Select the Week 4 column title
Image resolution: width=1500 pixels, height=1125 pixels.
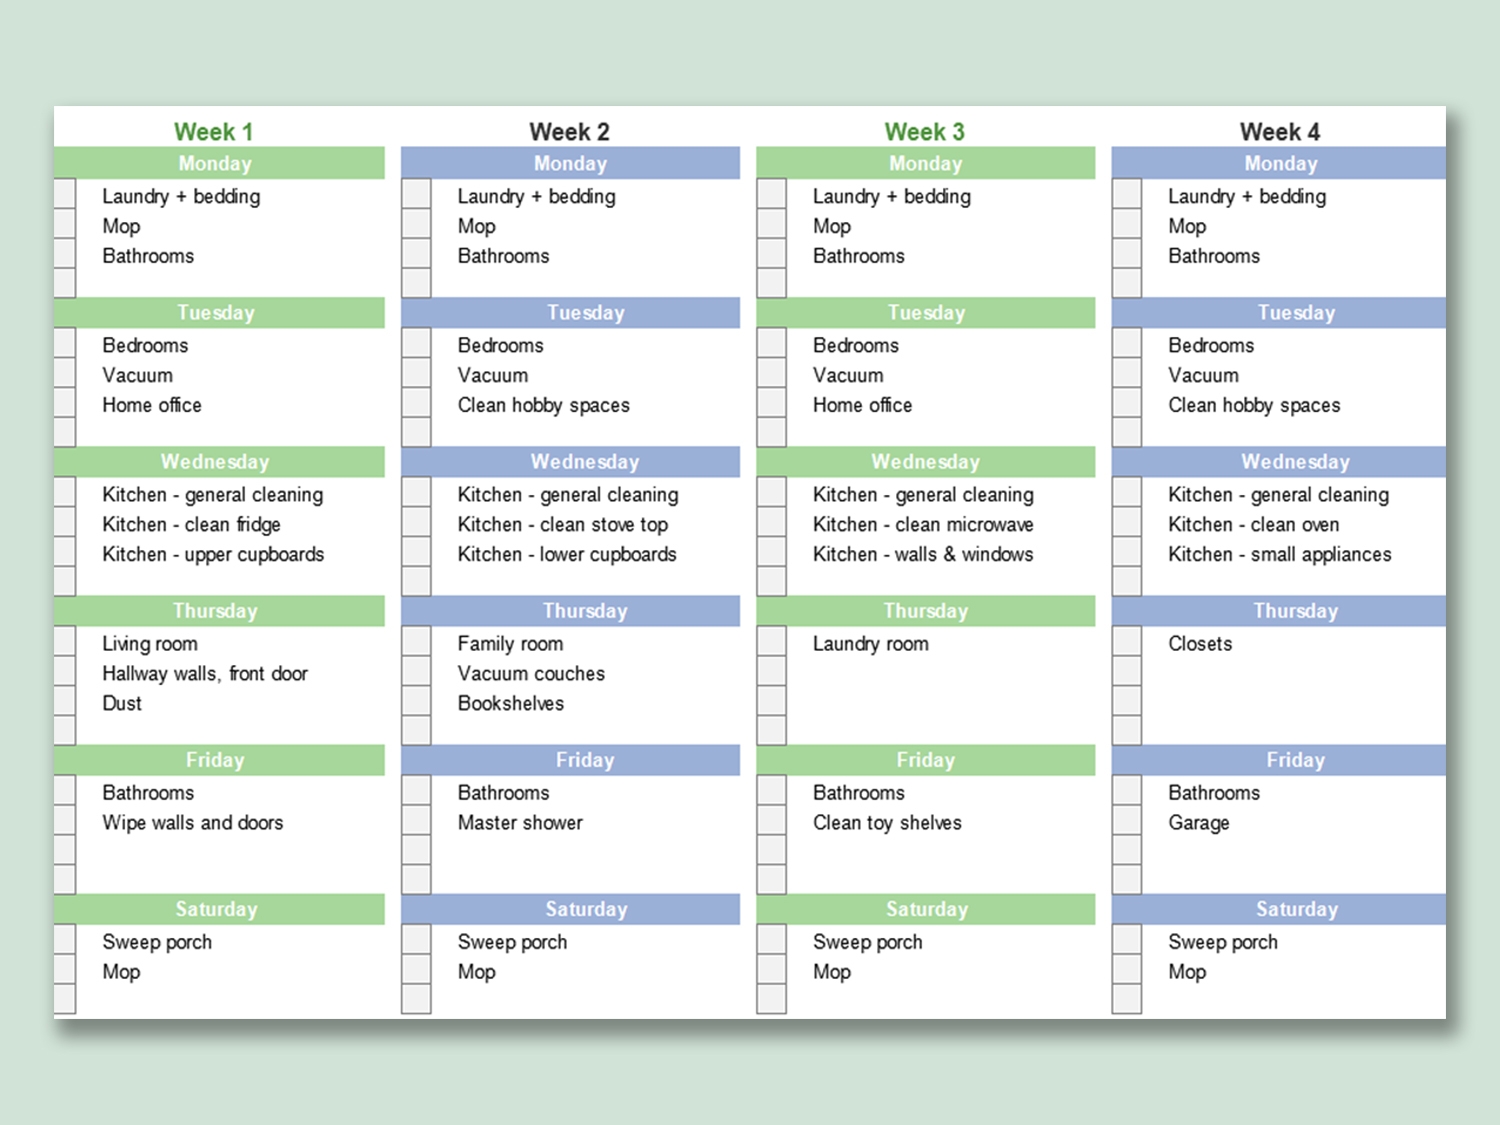coord(1279,132)
